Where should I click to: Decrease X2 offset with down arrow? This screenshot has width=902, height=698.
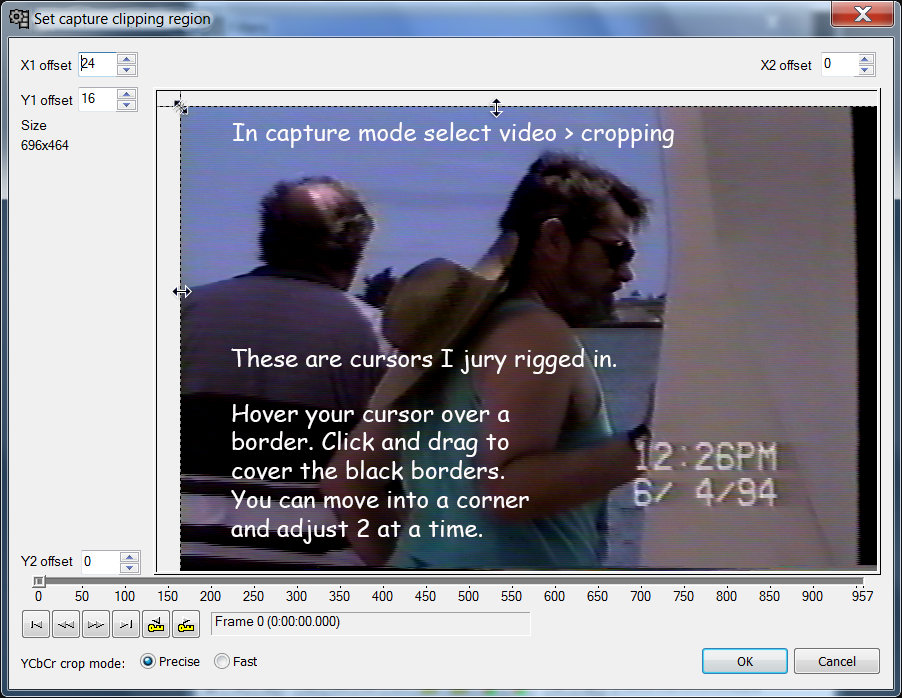[865, 70]
